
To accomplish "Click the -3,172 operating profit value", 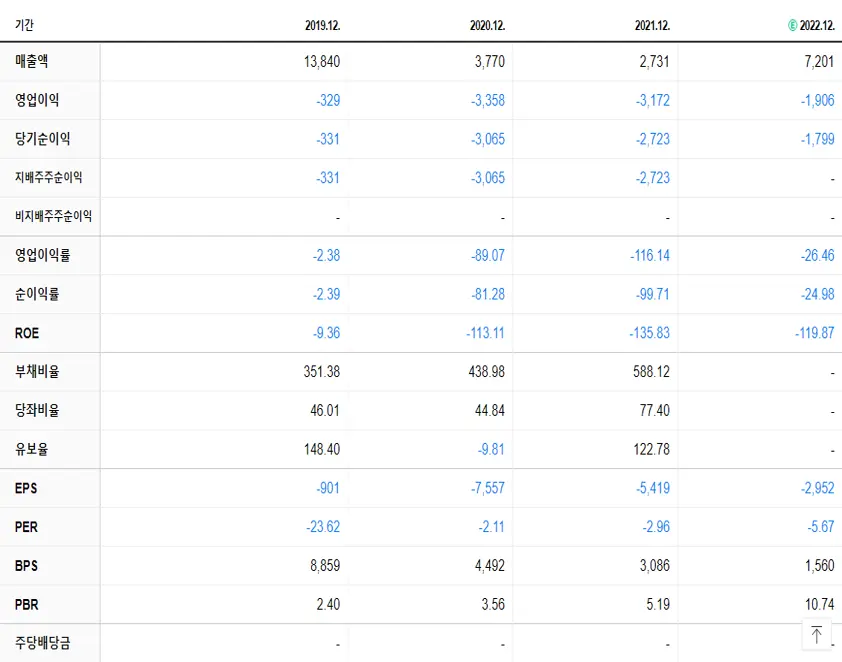I will (x=653, y=100).
